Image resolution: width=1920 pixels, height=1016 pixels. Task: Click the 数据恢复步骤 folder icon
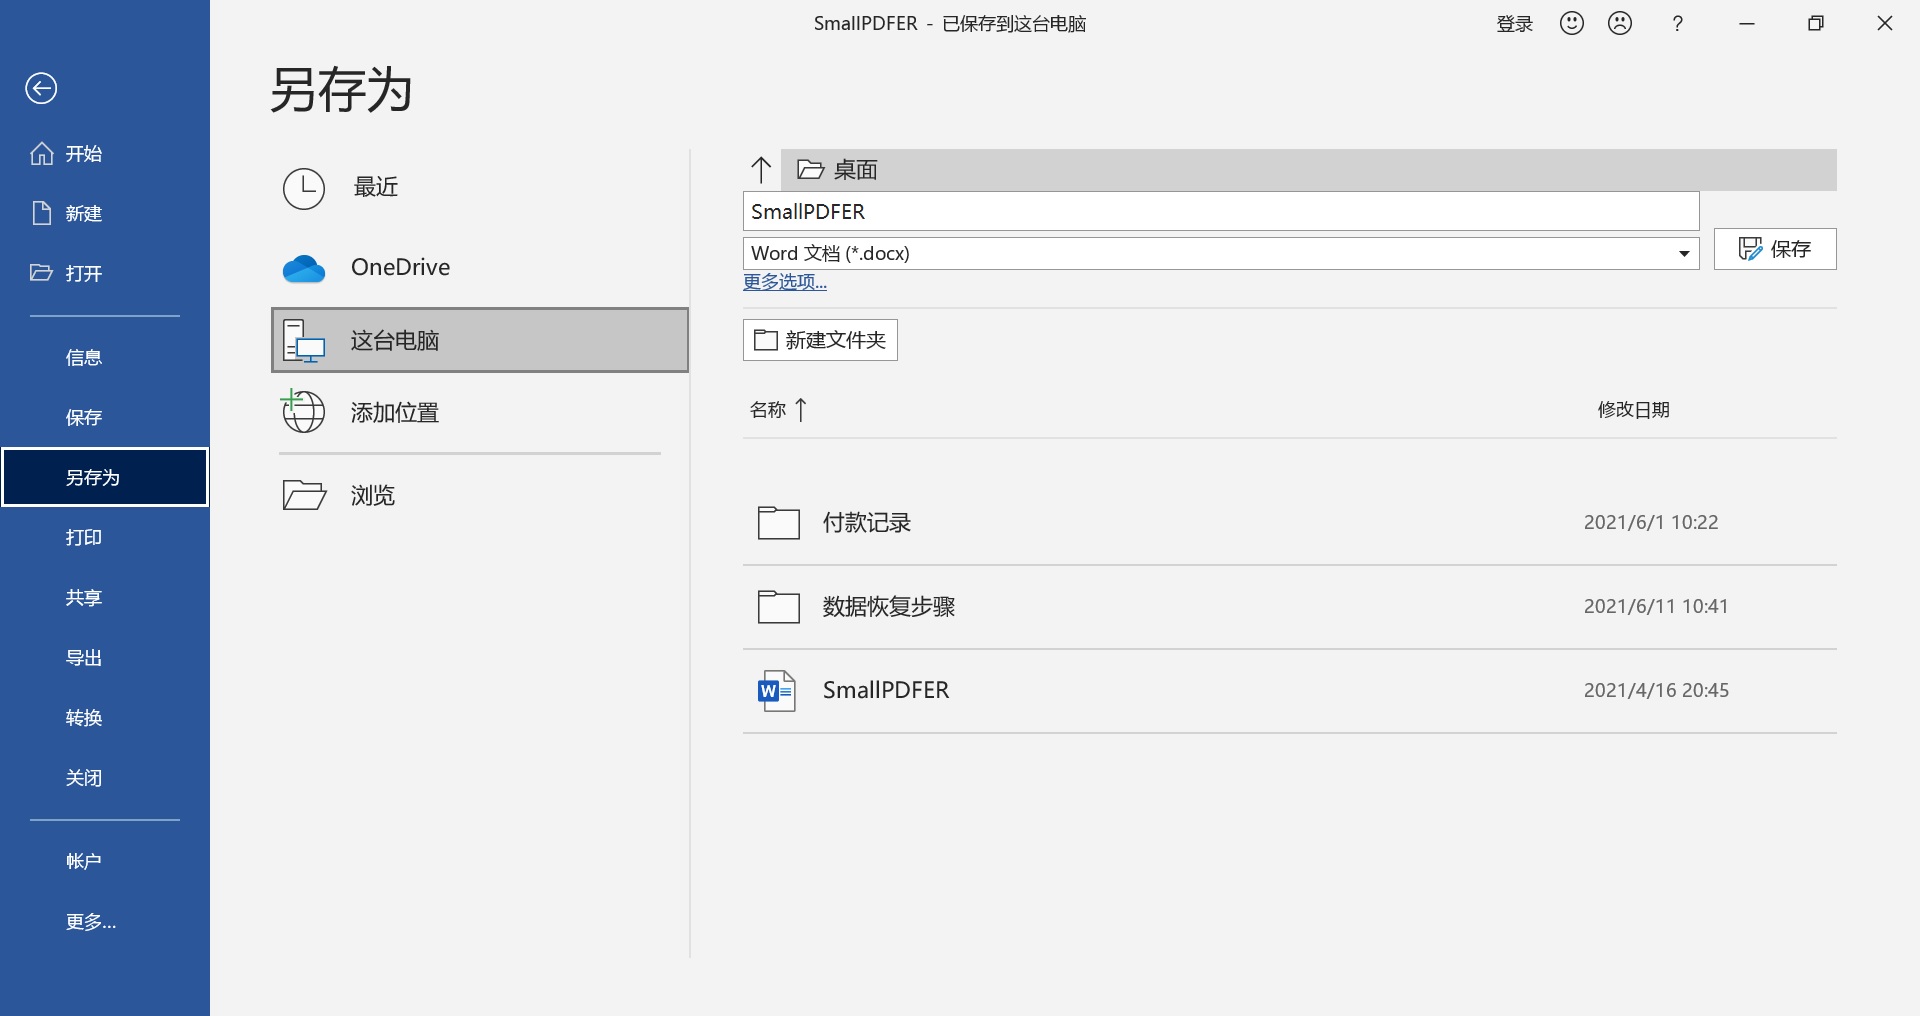coord(779,607)
